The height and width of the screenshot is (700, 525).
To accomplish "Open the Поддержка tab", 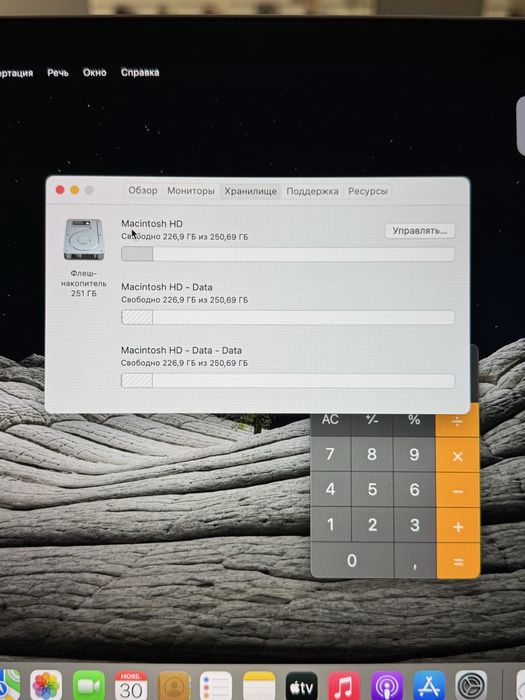I will (x=312, y=191).
